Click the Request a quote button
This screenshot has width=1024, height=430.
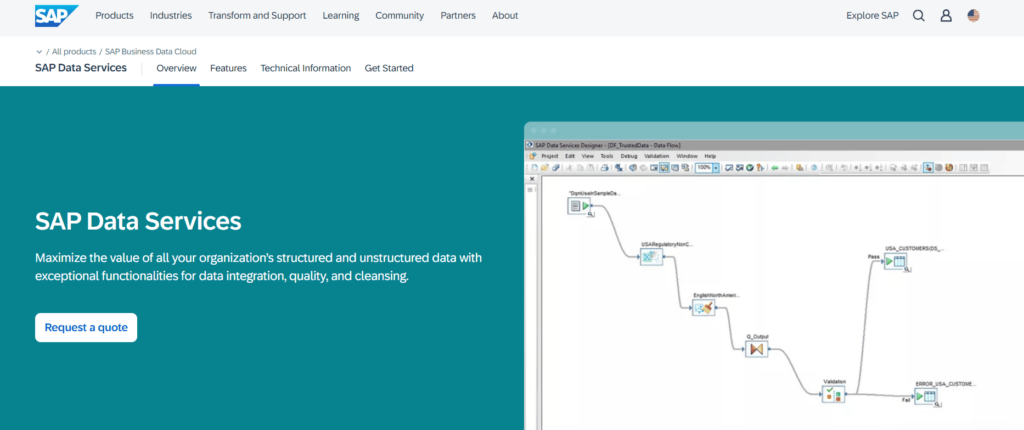click(86, 327)
